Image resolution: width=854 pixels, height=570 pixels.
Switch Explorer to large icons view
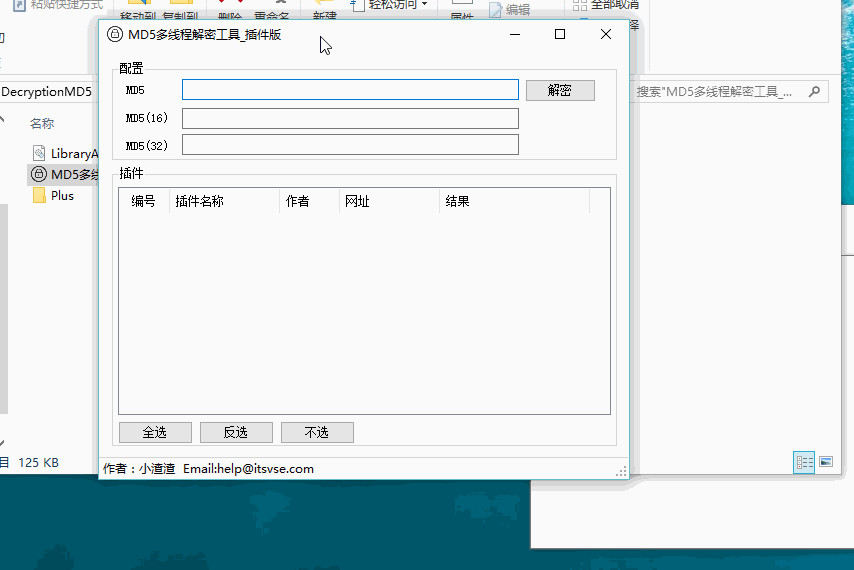(826, 462)
